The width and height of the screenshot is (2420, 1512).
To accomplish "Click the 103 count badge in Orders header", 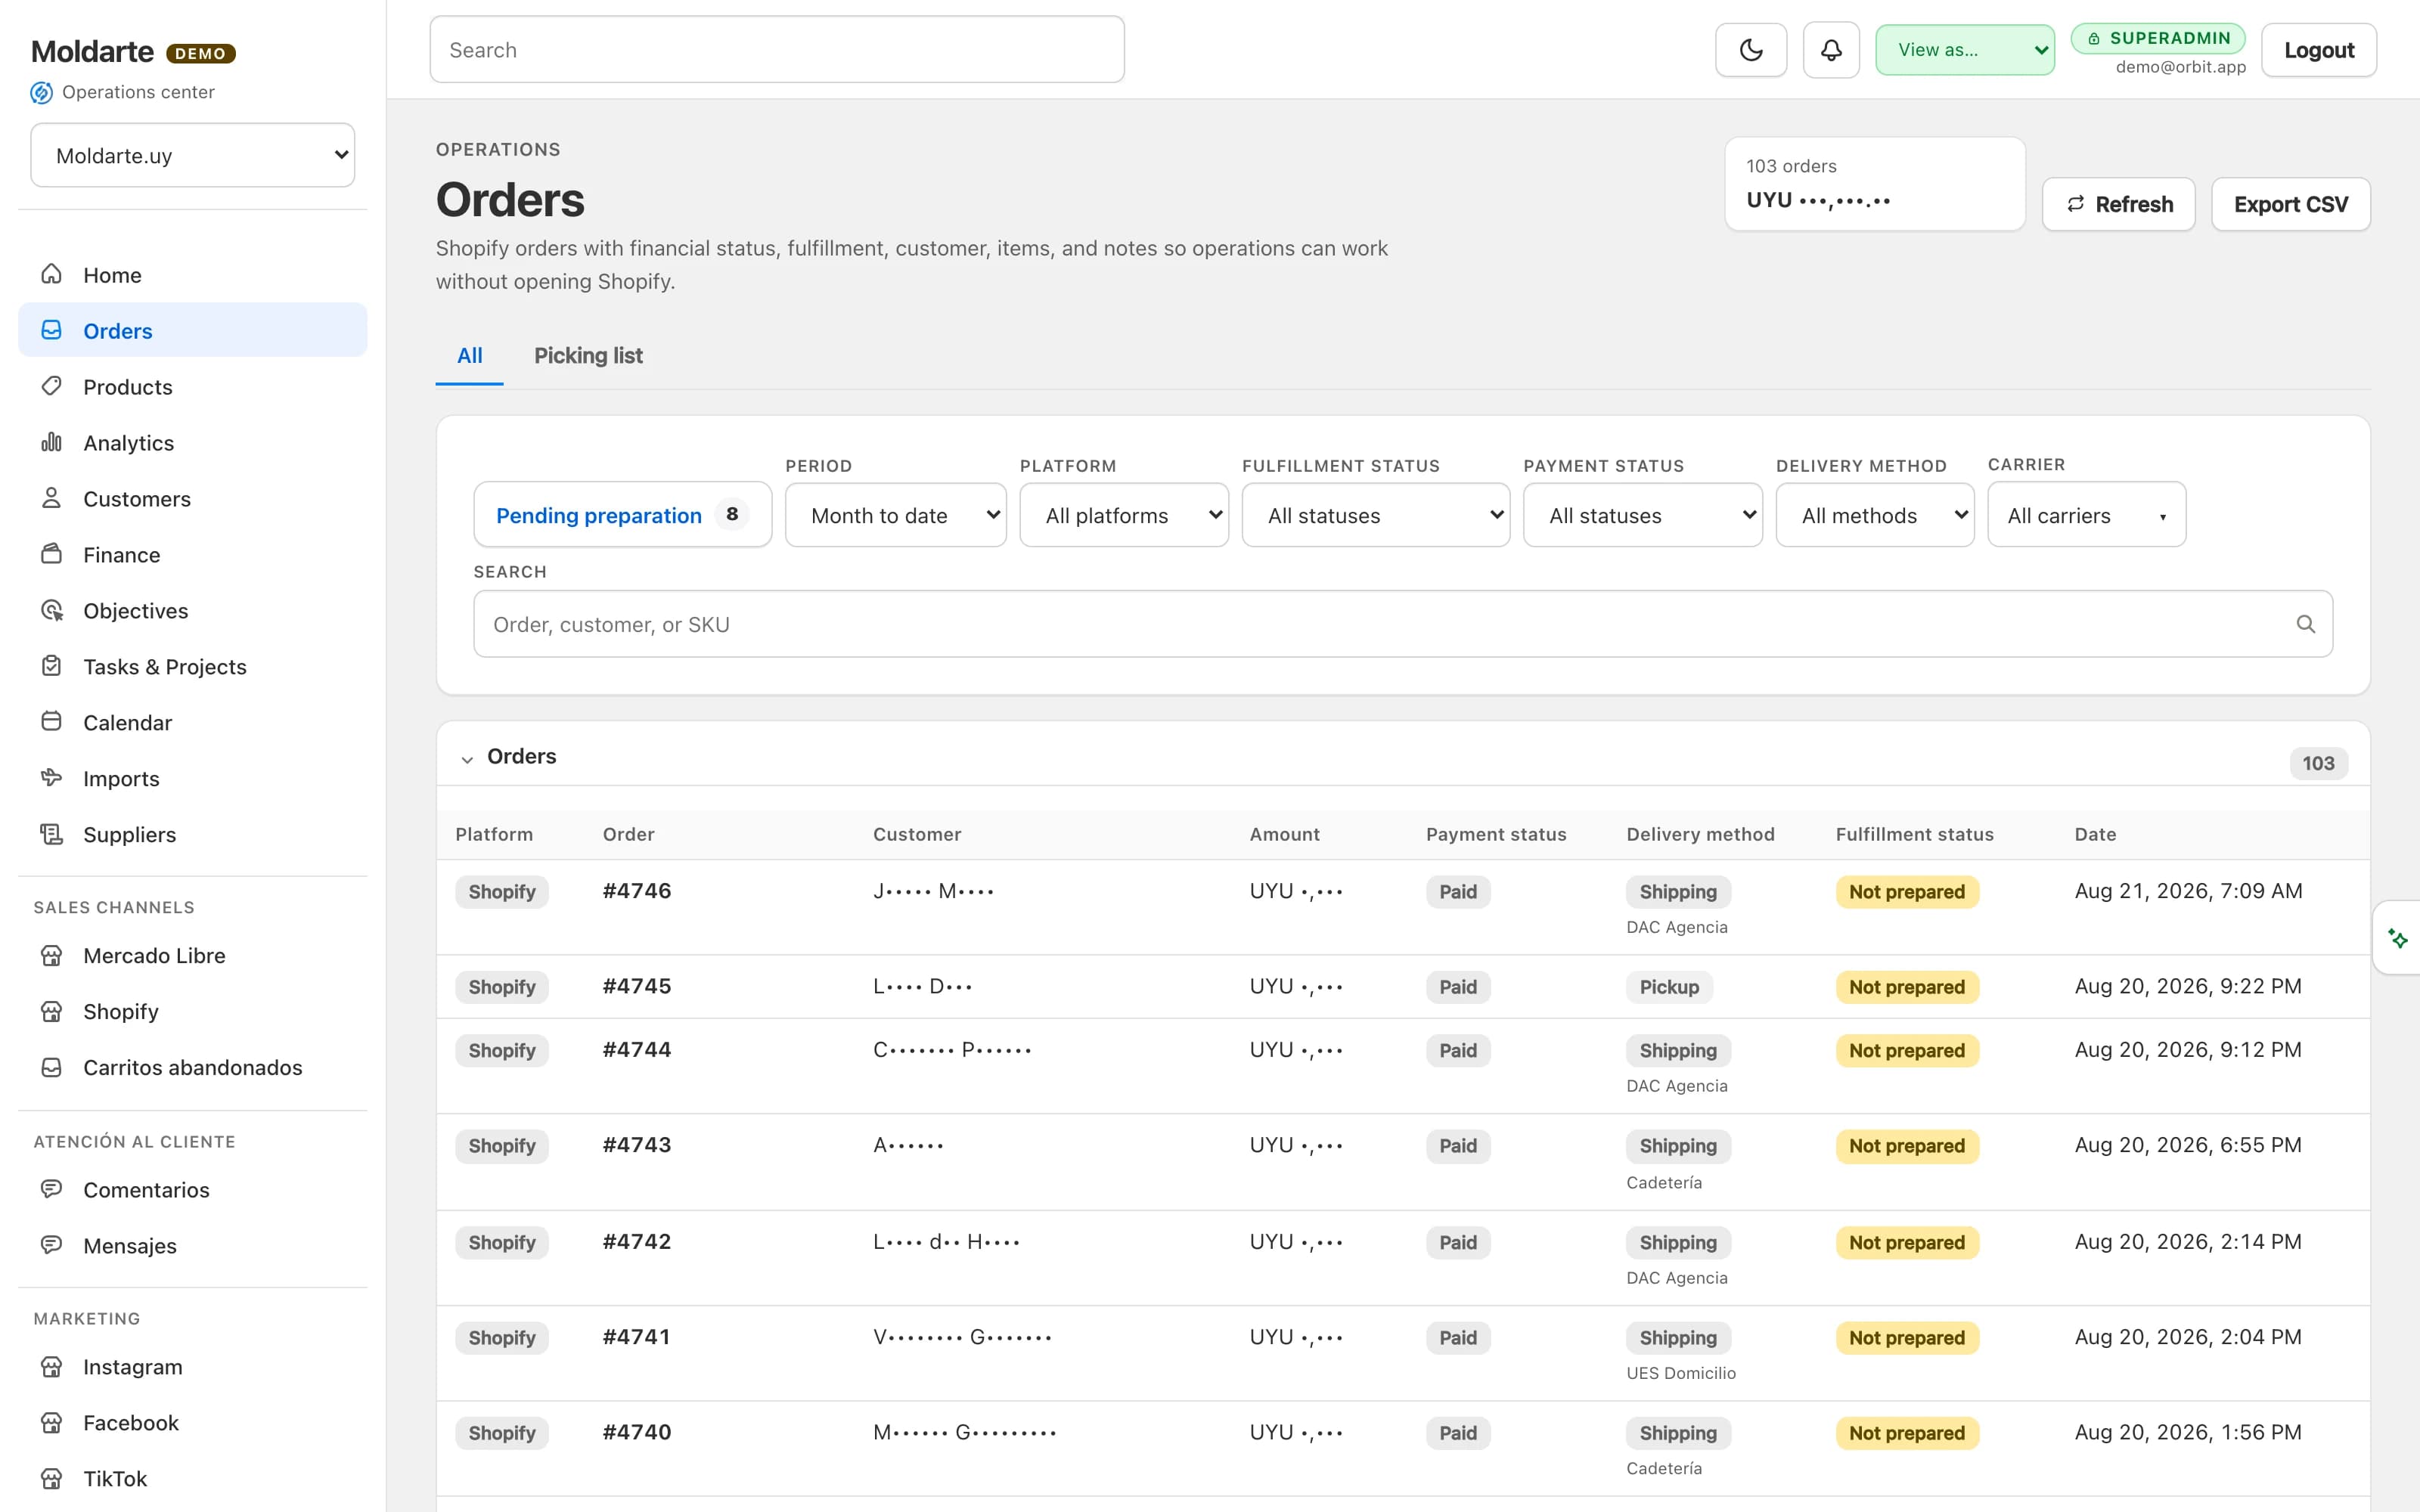I will pos(2318,763).
